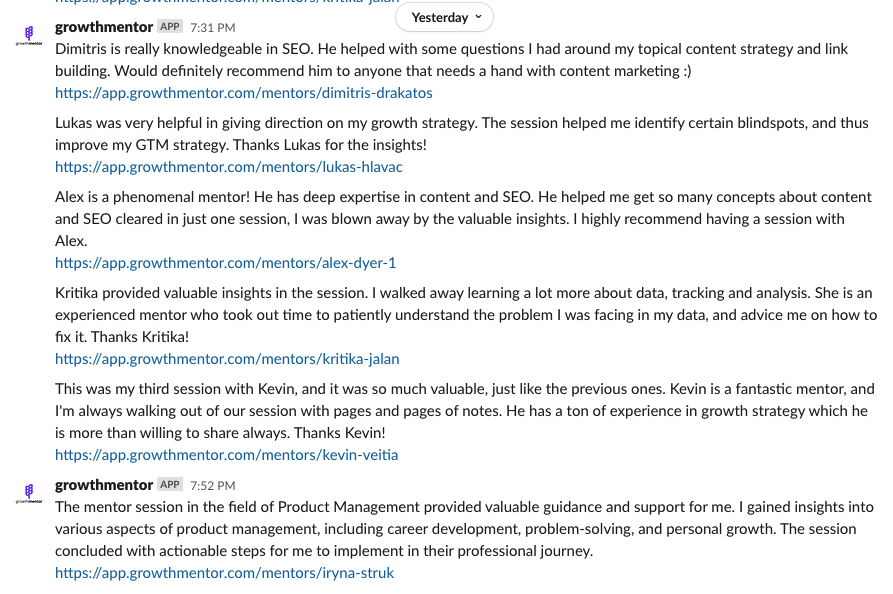Image resolution: width=893 pixels, height=594 pixels.
Task: Click the 7:31 PM message timestamp
Action: point(212,27)
